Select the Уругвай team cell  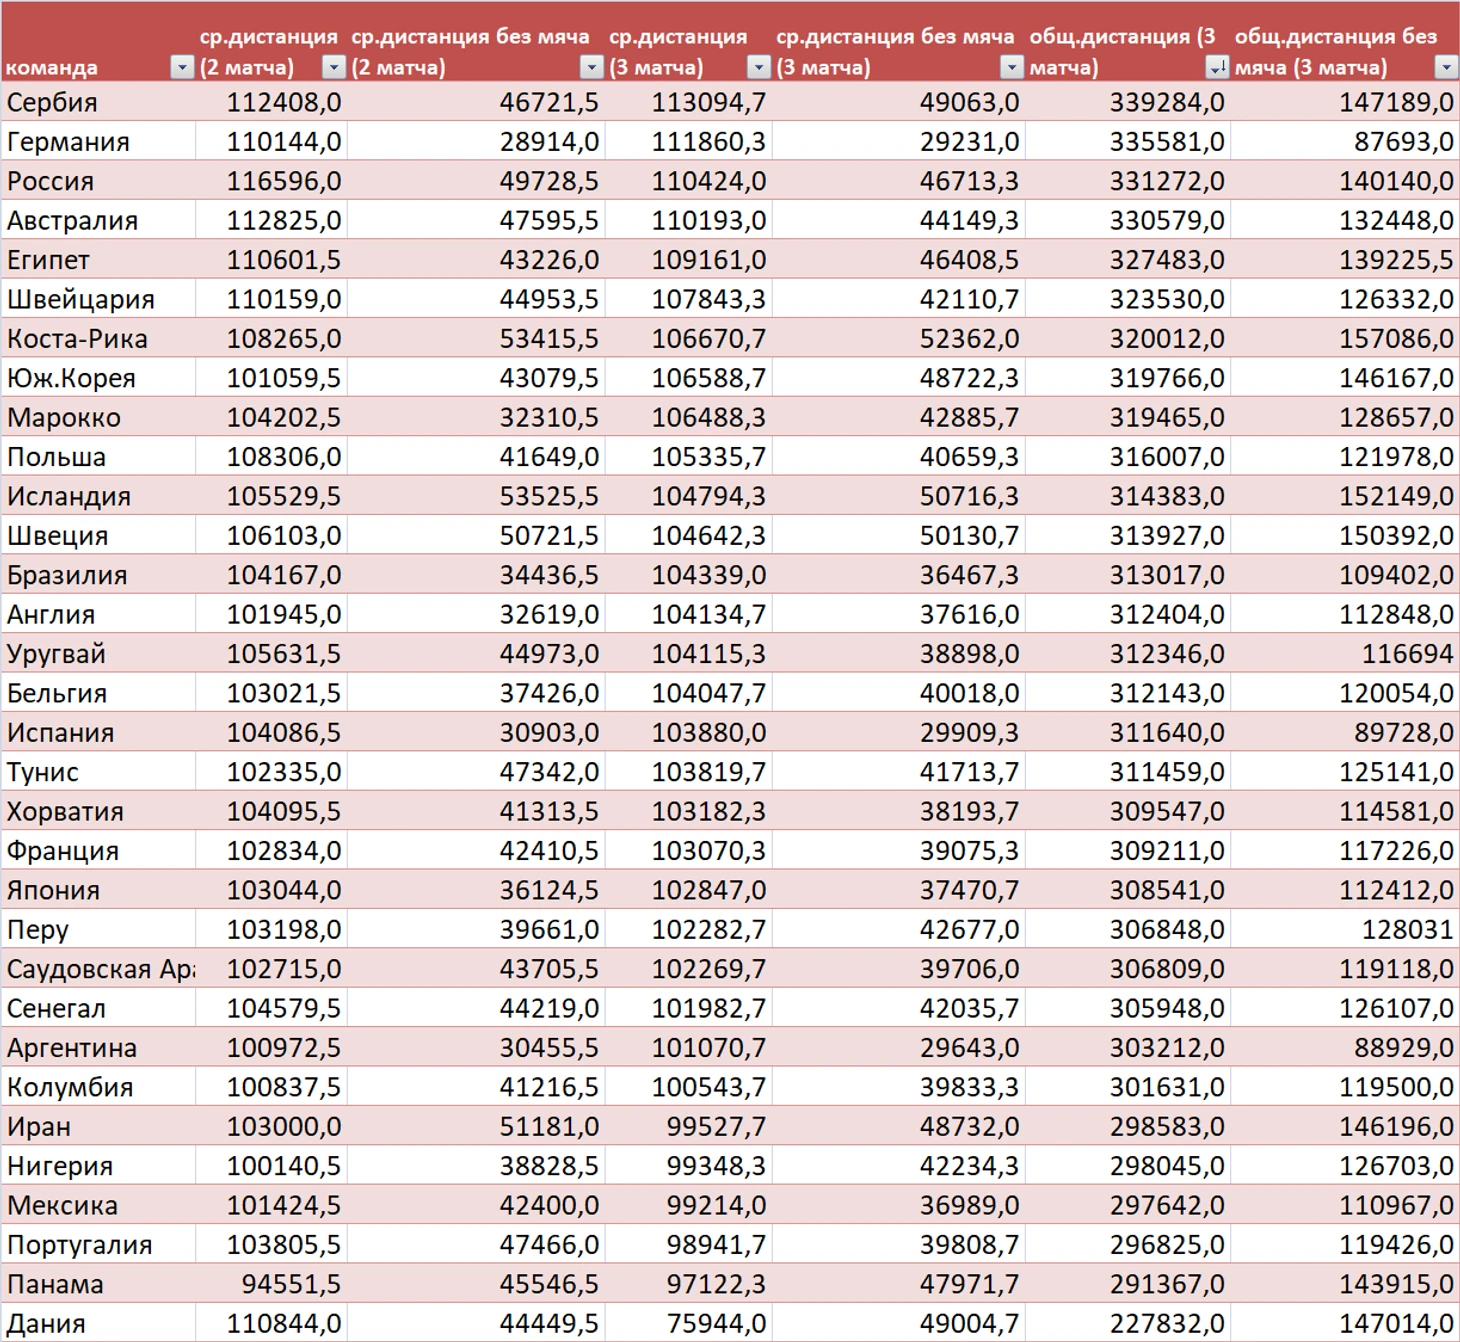[98, 654]
